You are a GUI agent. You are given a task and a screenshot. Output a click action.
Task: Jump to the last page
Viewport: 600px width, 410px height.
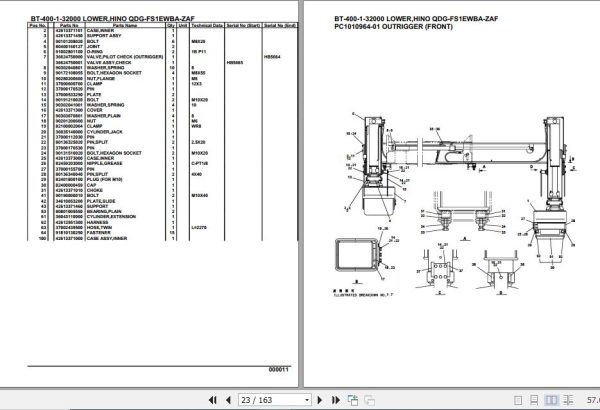[336, 400]
